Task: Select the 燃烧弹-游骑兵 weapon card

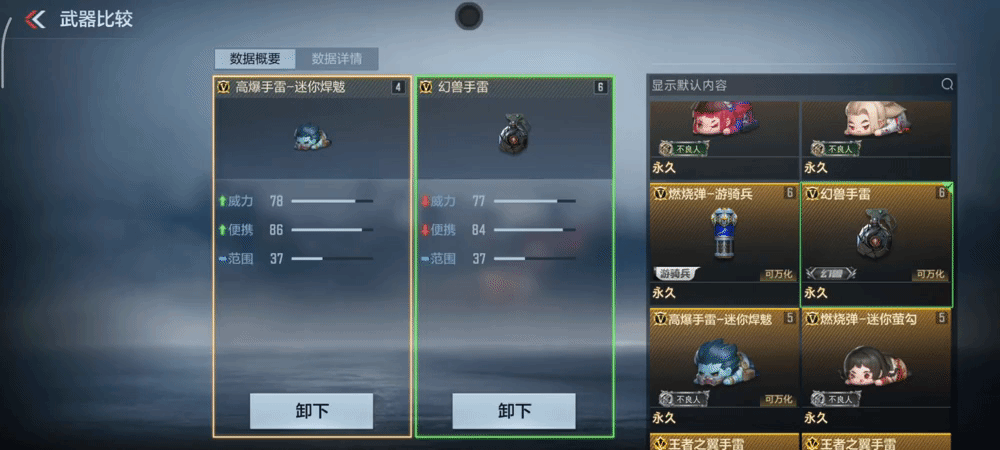Action: (724, 245)
